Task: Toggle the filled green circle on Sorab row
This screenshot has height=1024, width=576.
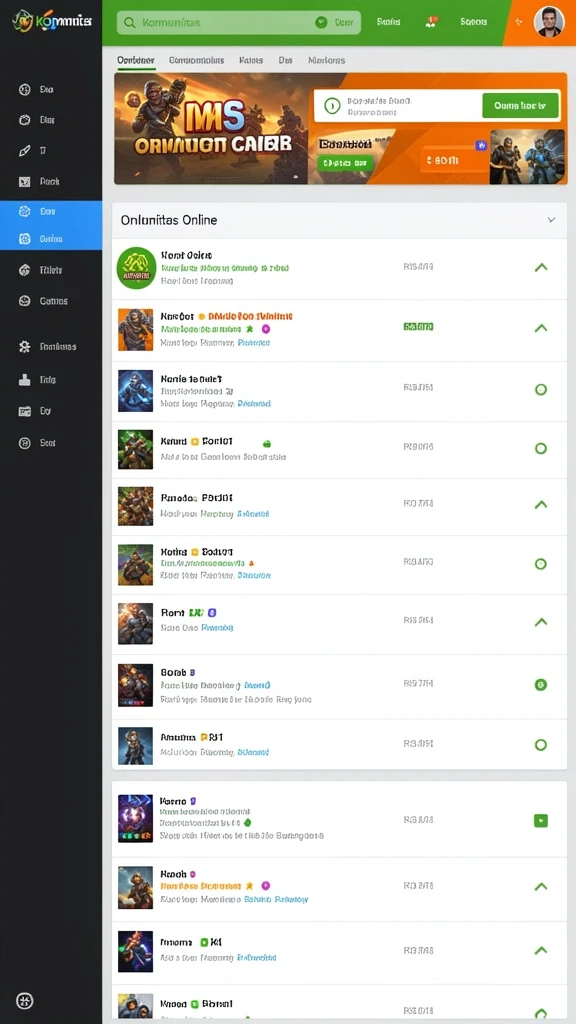Action: click(540, 684)
